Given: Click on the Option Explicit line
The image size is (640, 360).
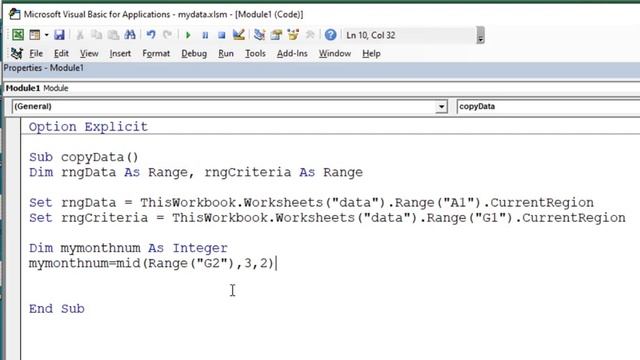Looking at the screenshot, I should [x=88, y=127].
